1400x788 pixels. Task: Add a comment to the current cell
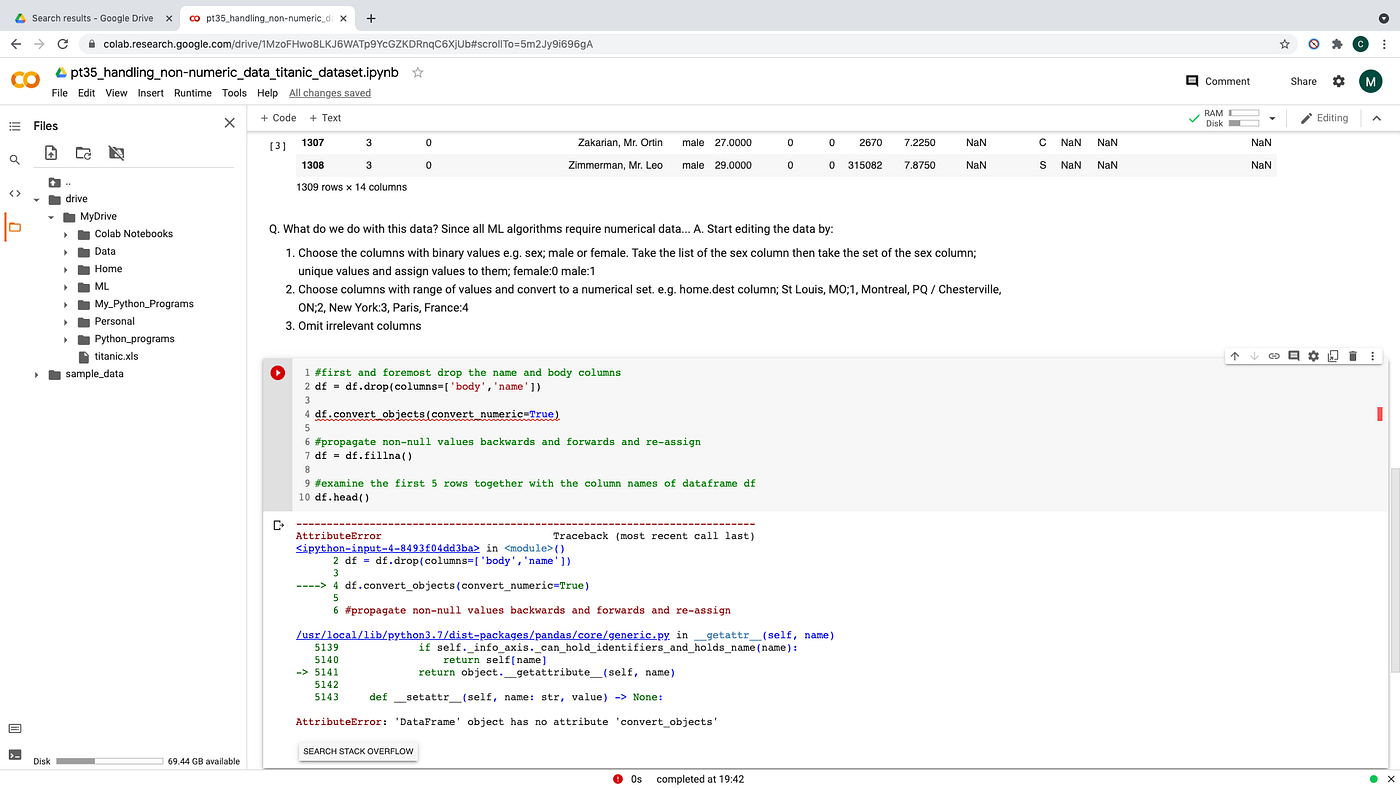coord(1293,355)
